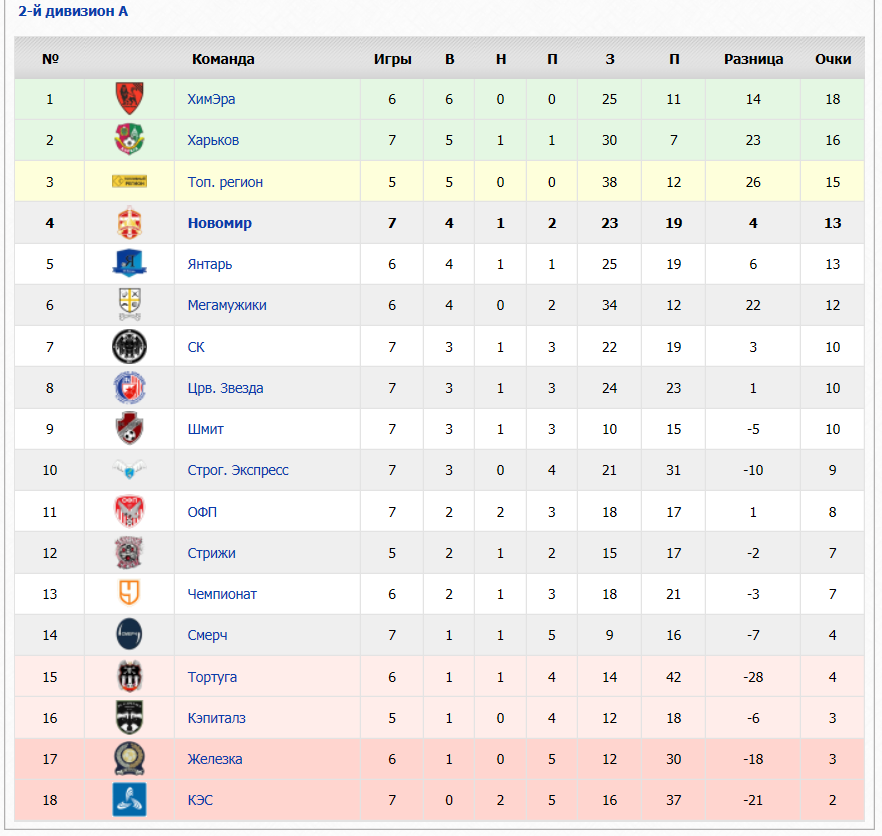This screenshot has width=882, height=836.
Task: Click the Очки column header
Action: [832, 59]
